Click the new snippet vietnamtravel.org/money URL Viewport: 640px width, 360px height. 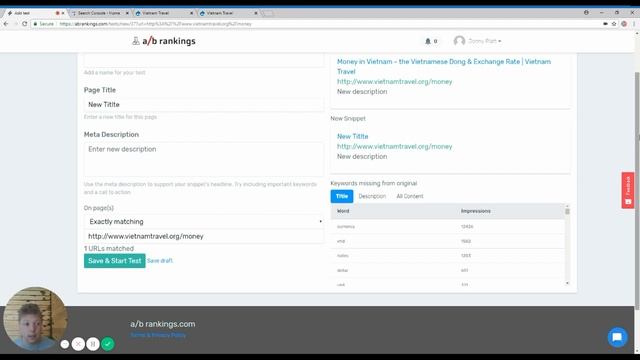click(394, 147)
